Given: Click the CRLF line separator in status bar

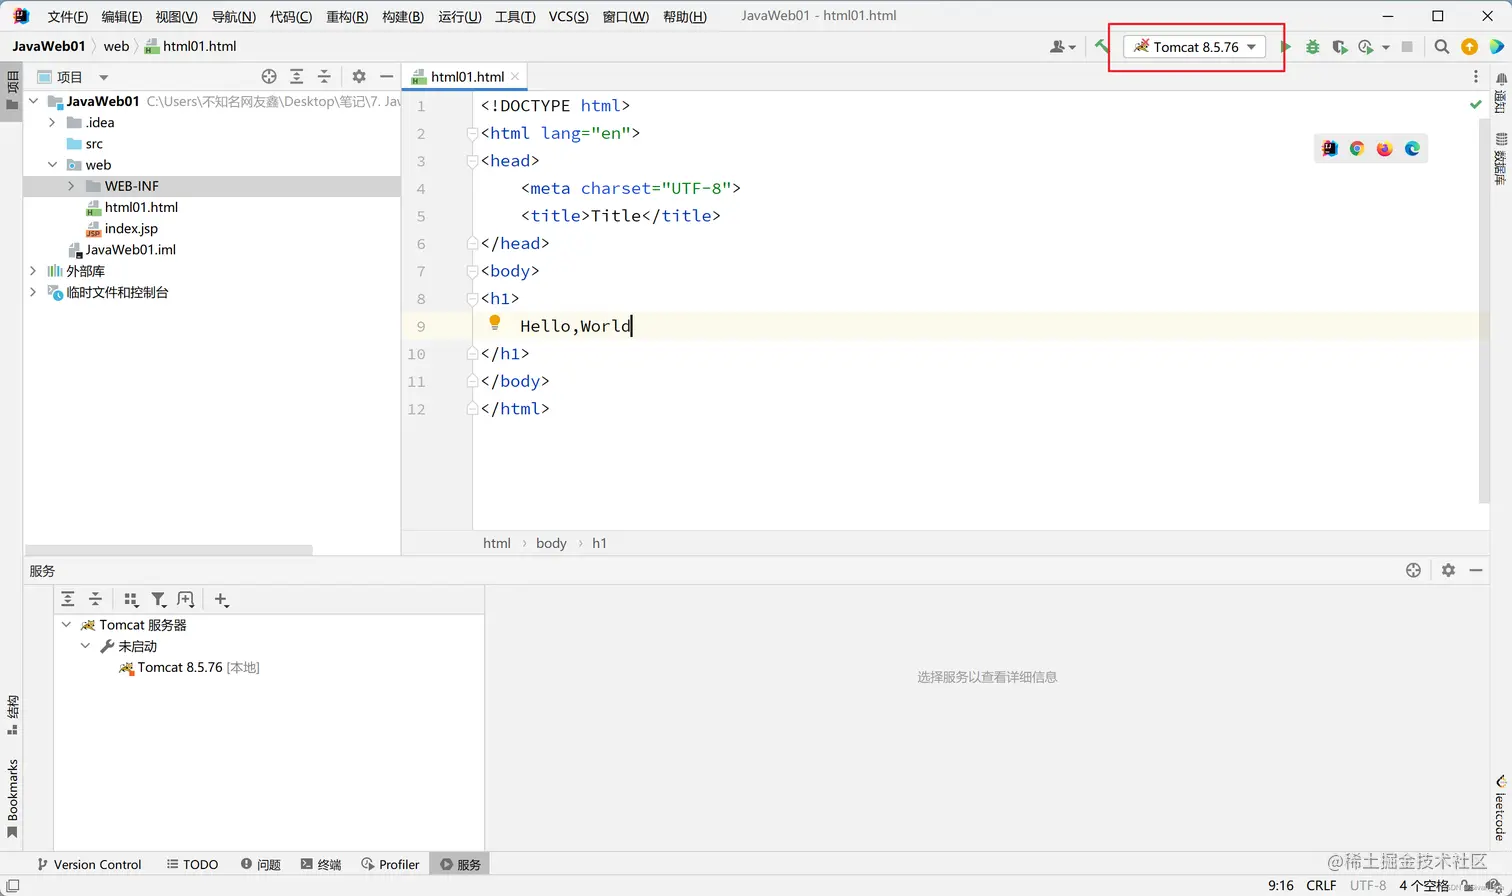Looking at the screenshot, I should [1321, 885].
